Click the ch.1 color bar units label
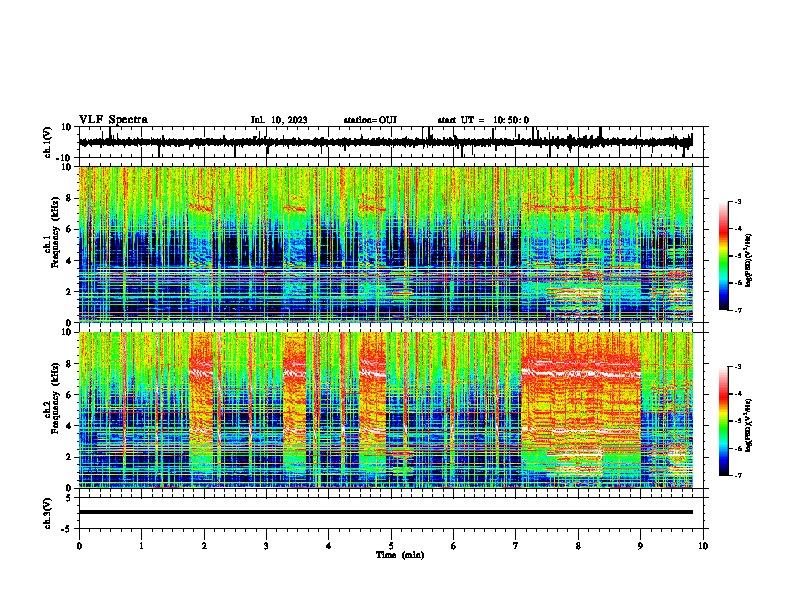Image resolution: width=792 pixels, height=612 pixels. click(x=749, y=260)
